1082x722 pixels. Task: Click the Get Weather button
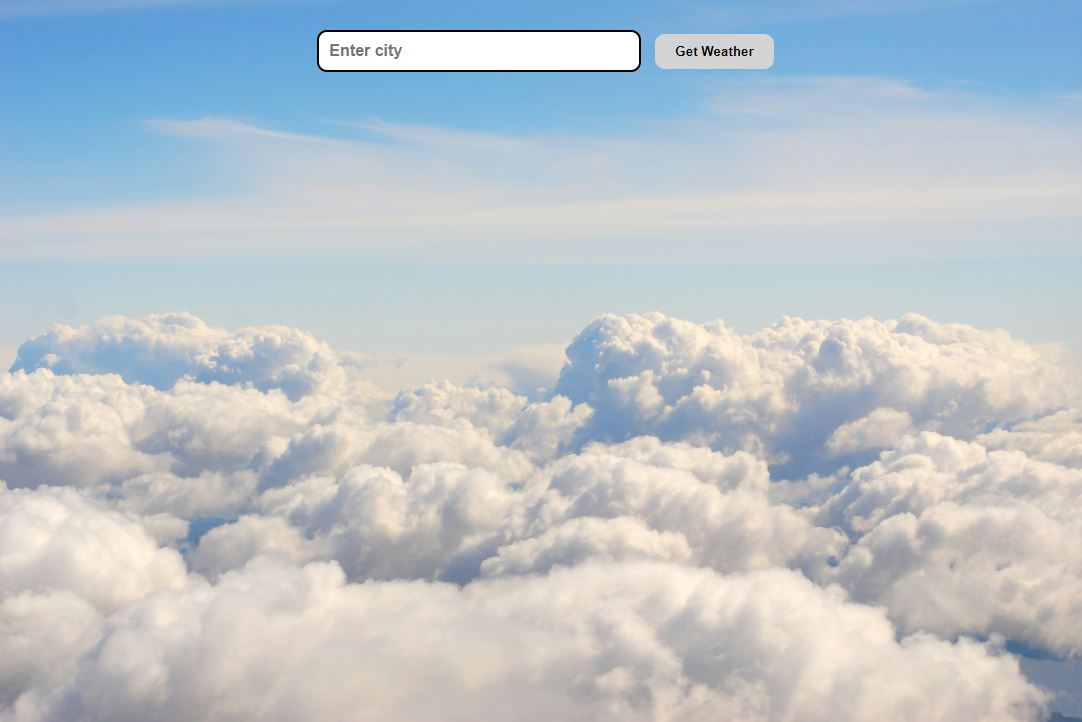pyautogui.click(x=714, y=51)
